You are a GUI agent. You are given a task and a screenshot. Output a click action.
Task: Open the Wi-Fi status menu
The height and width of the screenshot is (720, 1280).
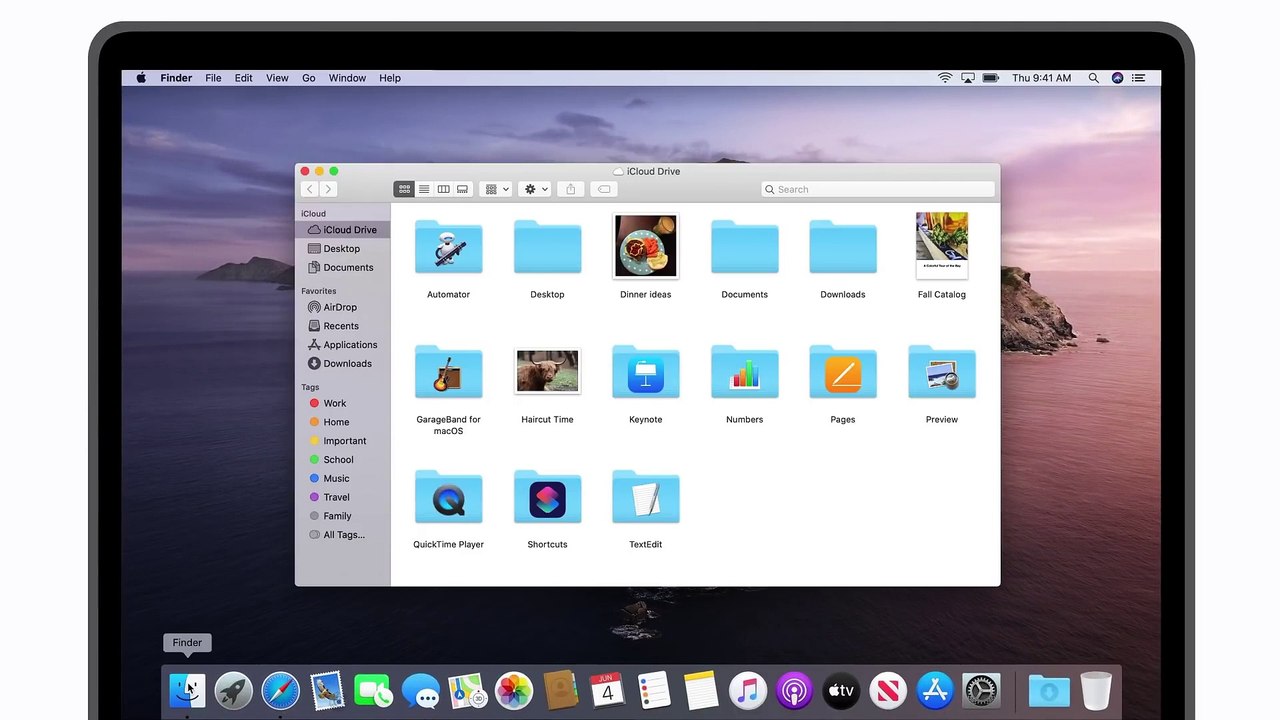945,78
